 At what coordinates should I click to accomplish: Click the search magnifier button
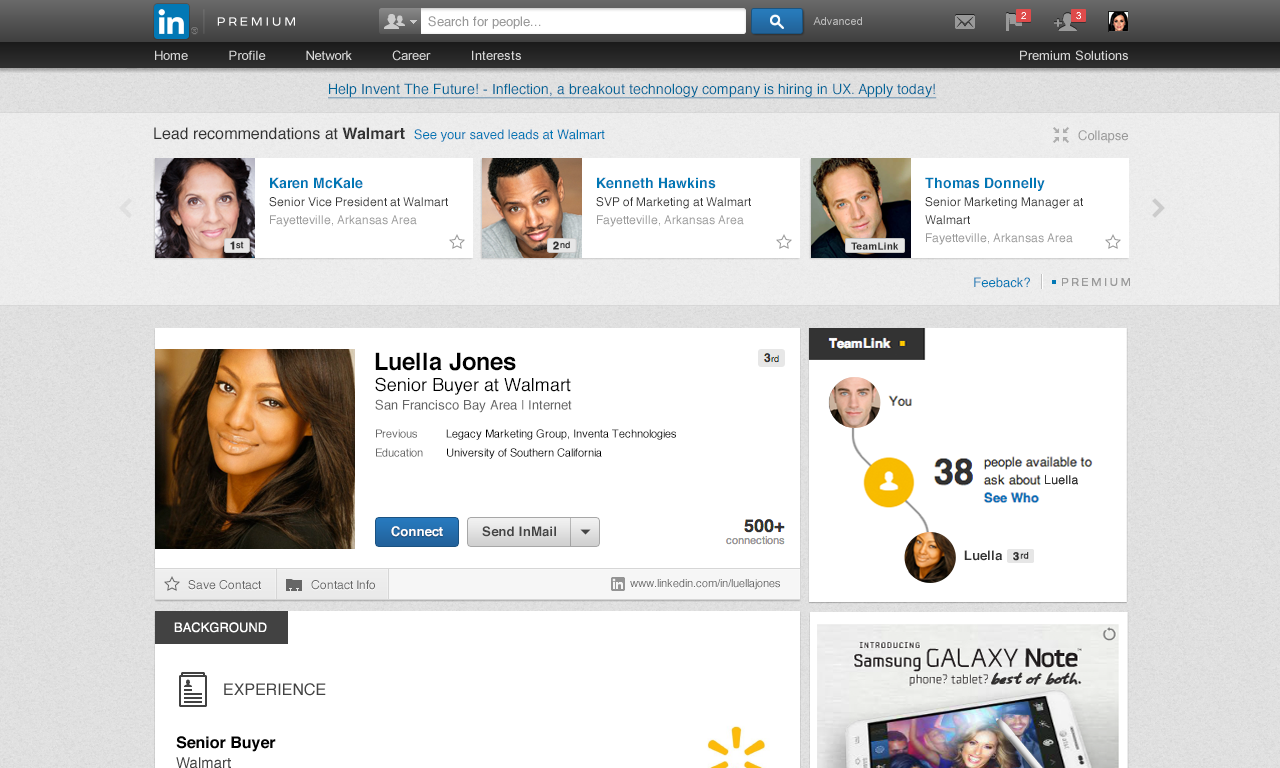[776, 21]
